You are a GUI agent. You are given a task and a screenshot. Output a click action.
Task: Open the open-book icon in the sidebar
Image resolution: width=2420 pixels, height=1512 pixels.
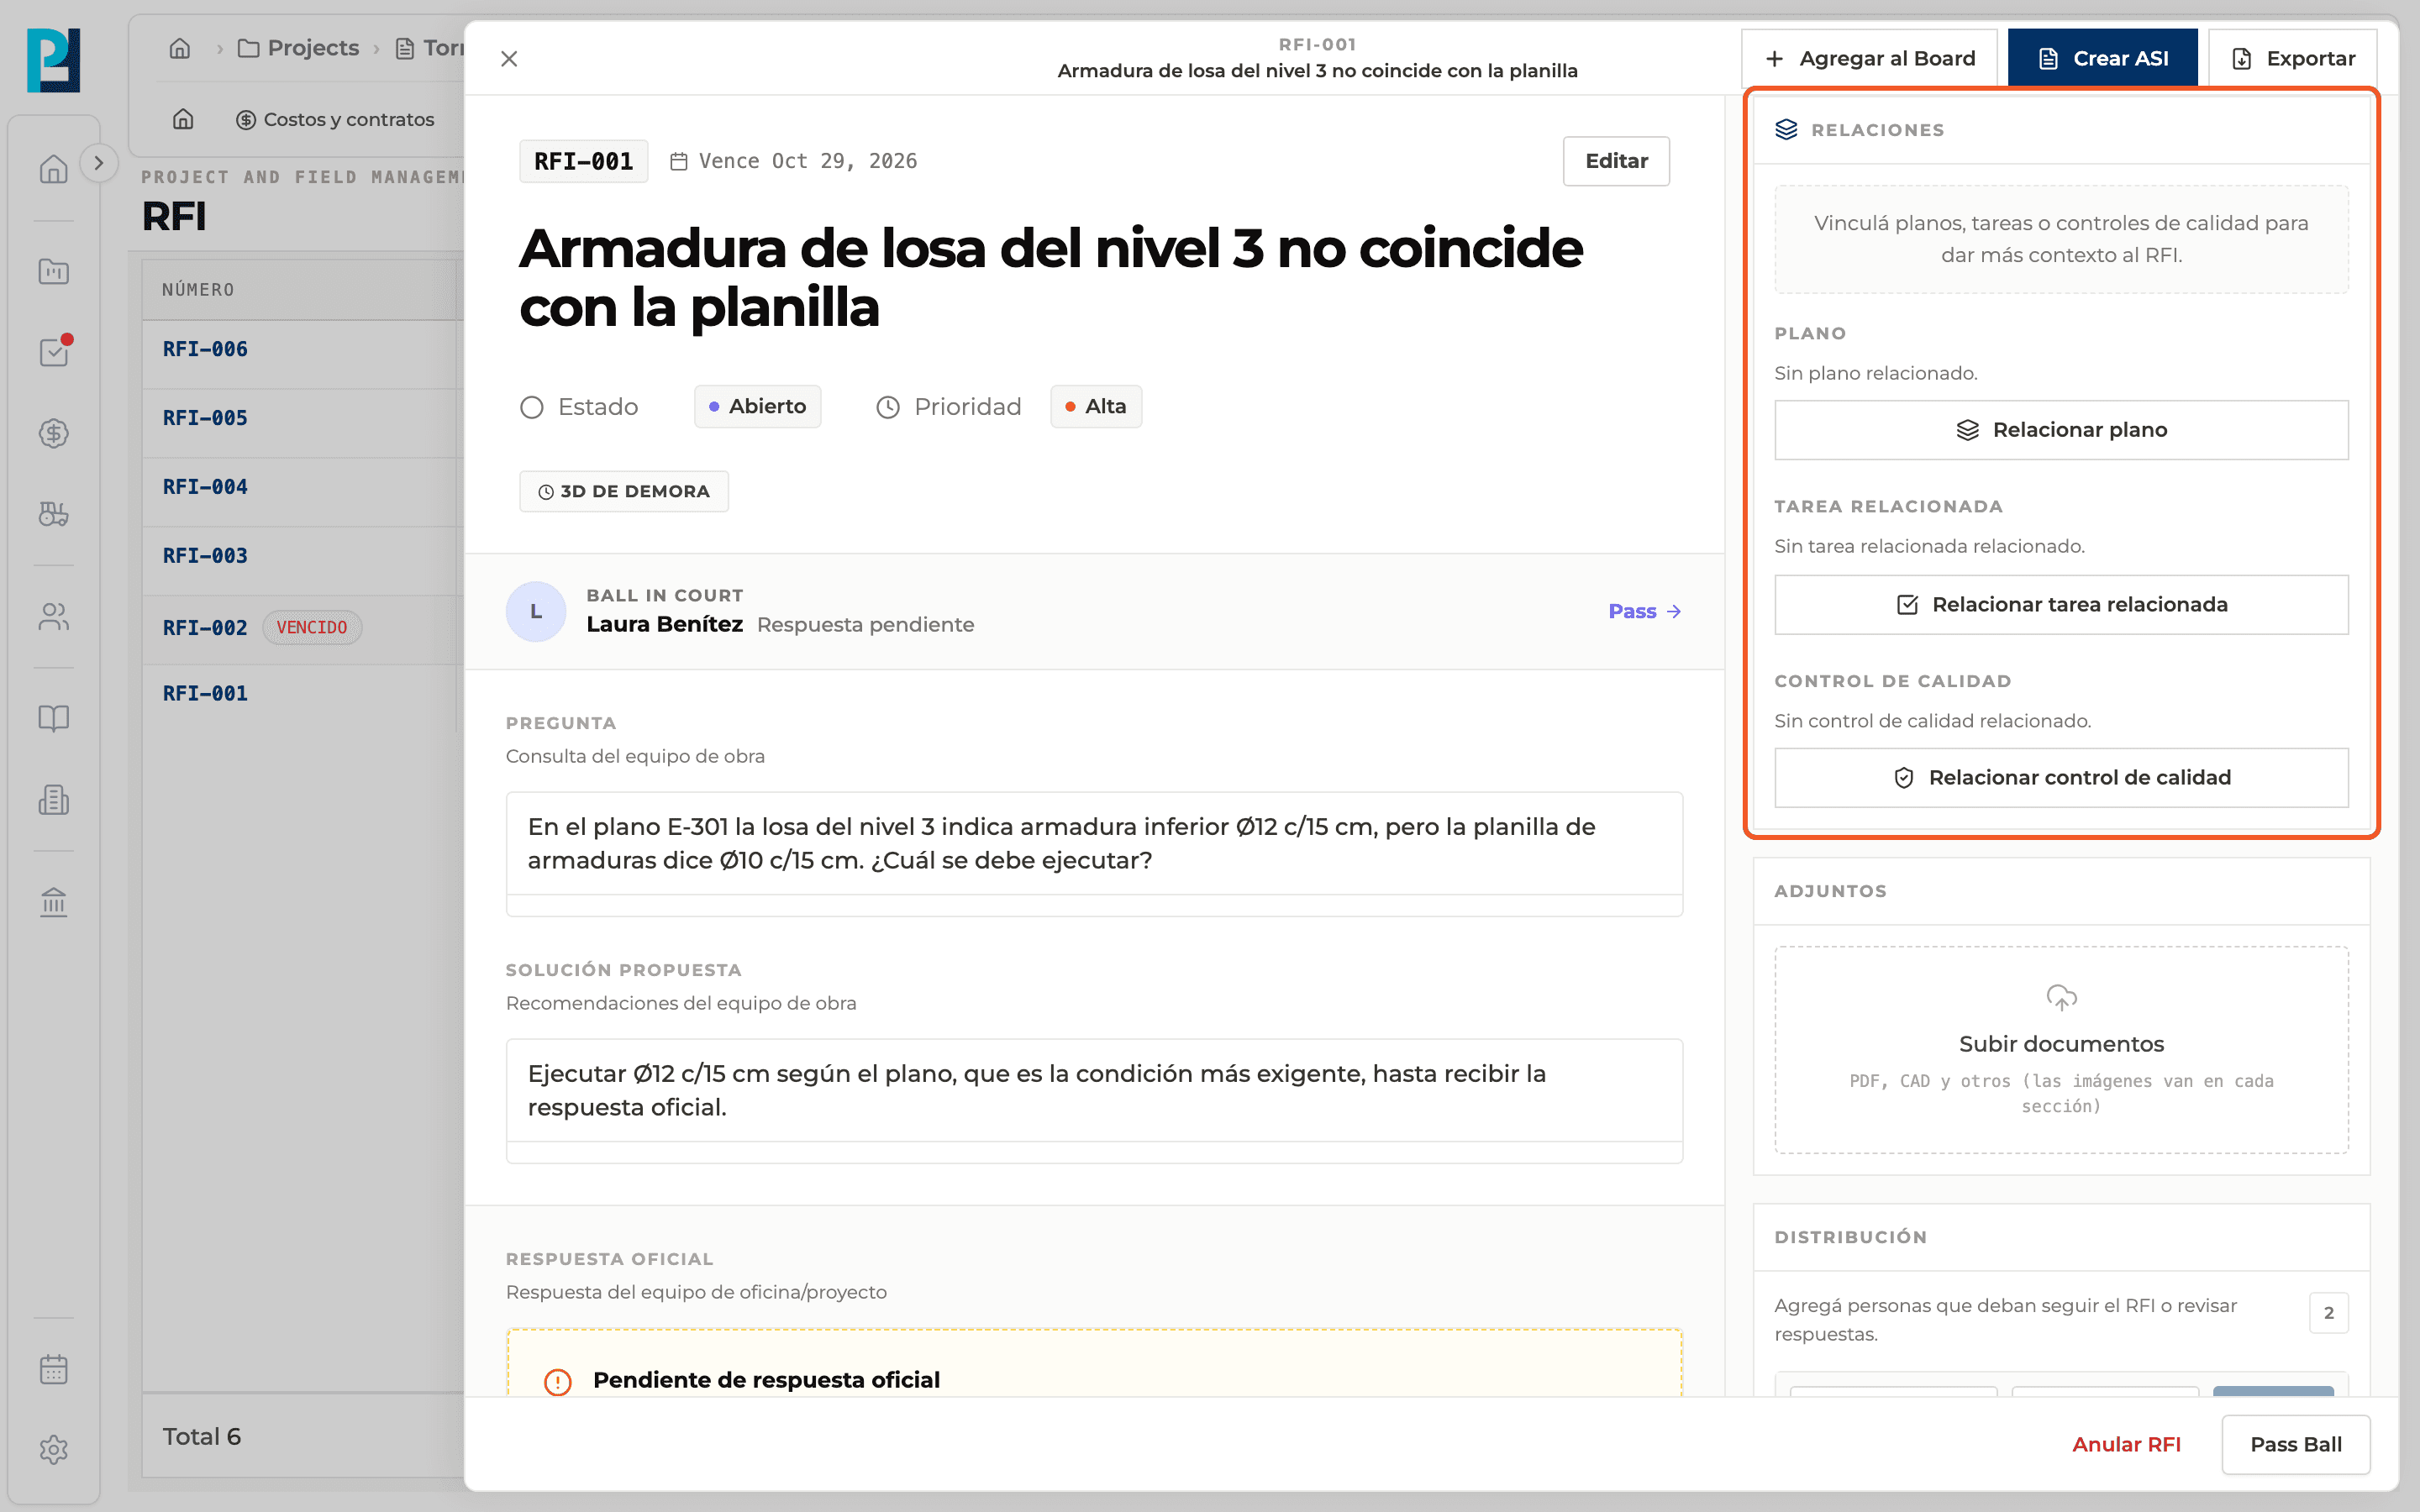tap(53, 718)
